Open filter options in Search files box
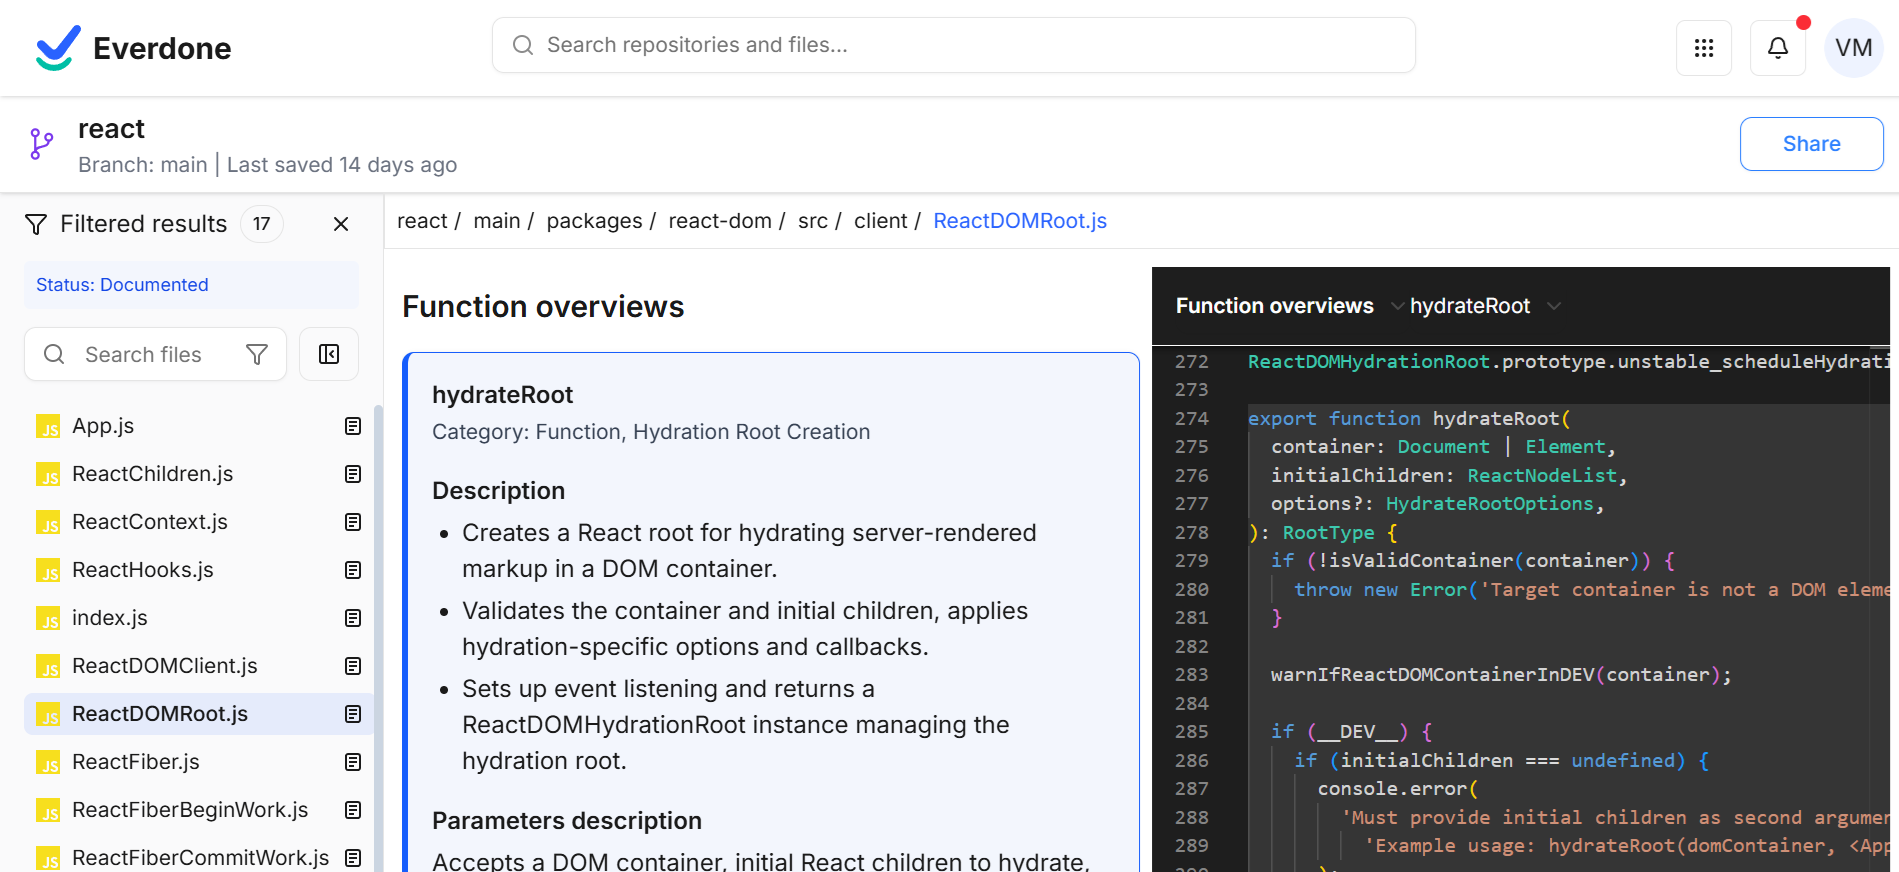Image resolution: width=1899 pixels, height=872 pixels. 257,354
